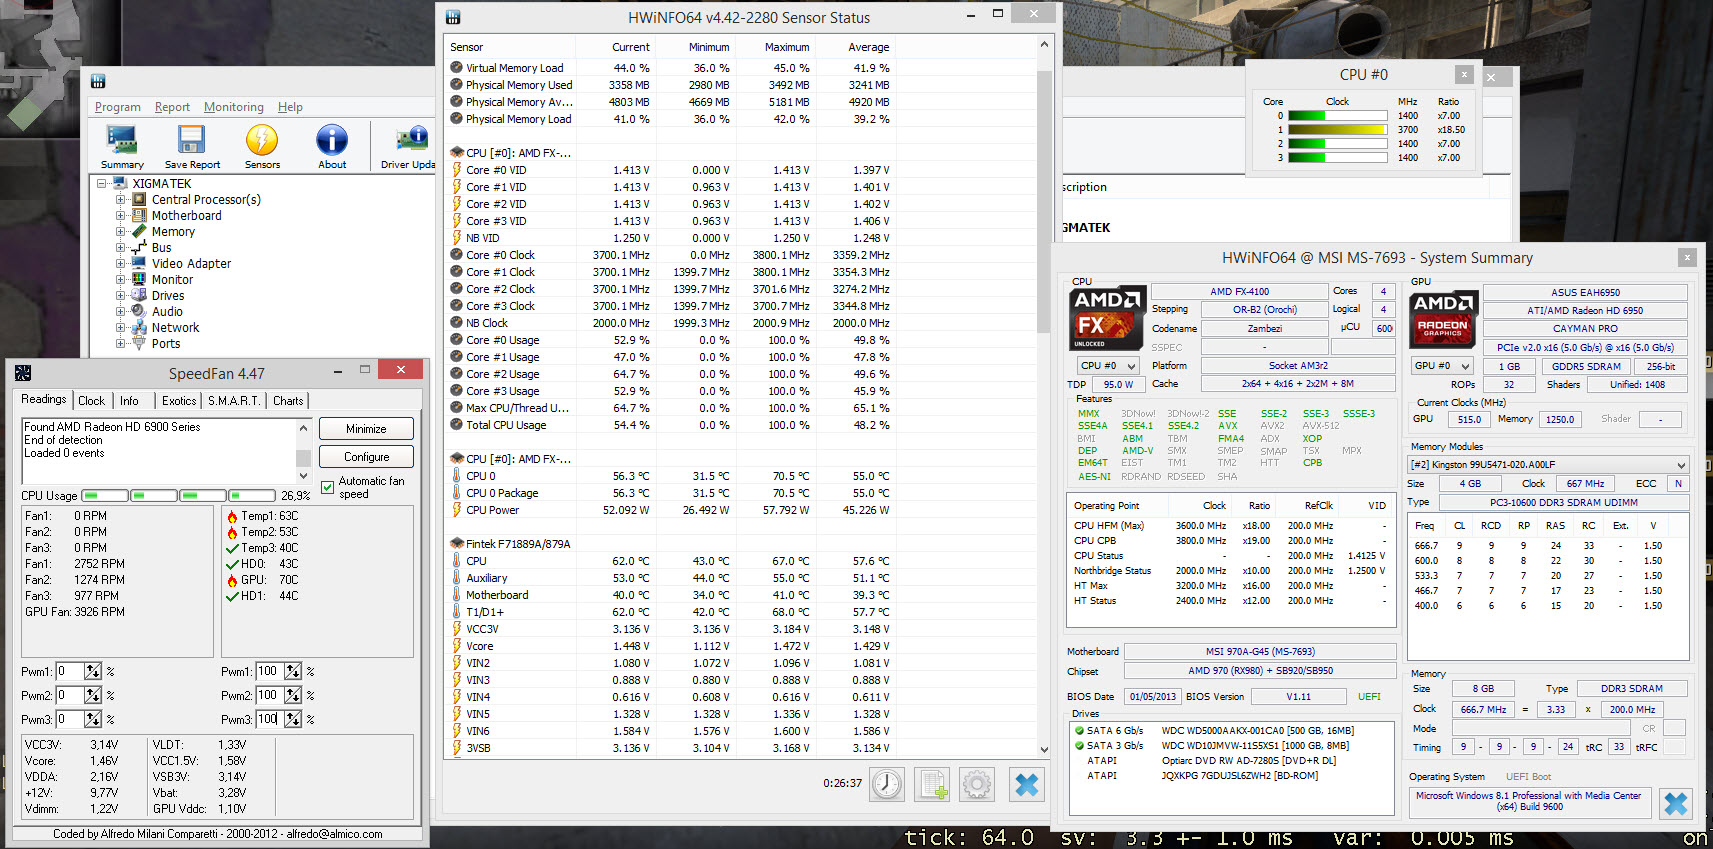Image resolution: width=1713 pixels, height=849 pixels.
Task: Open the Program menu in HWiNFO
Action: click(118, 107)
